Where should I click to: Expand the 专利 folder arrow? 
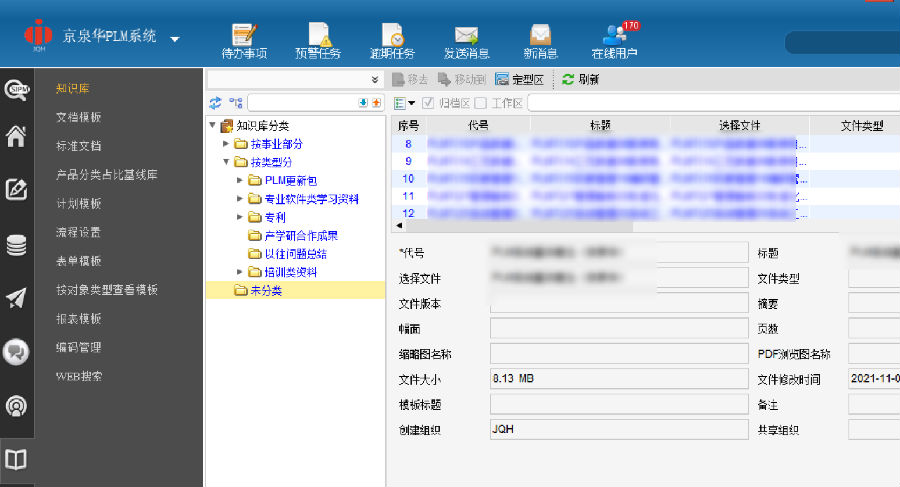tap(240, 217)
